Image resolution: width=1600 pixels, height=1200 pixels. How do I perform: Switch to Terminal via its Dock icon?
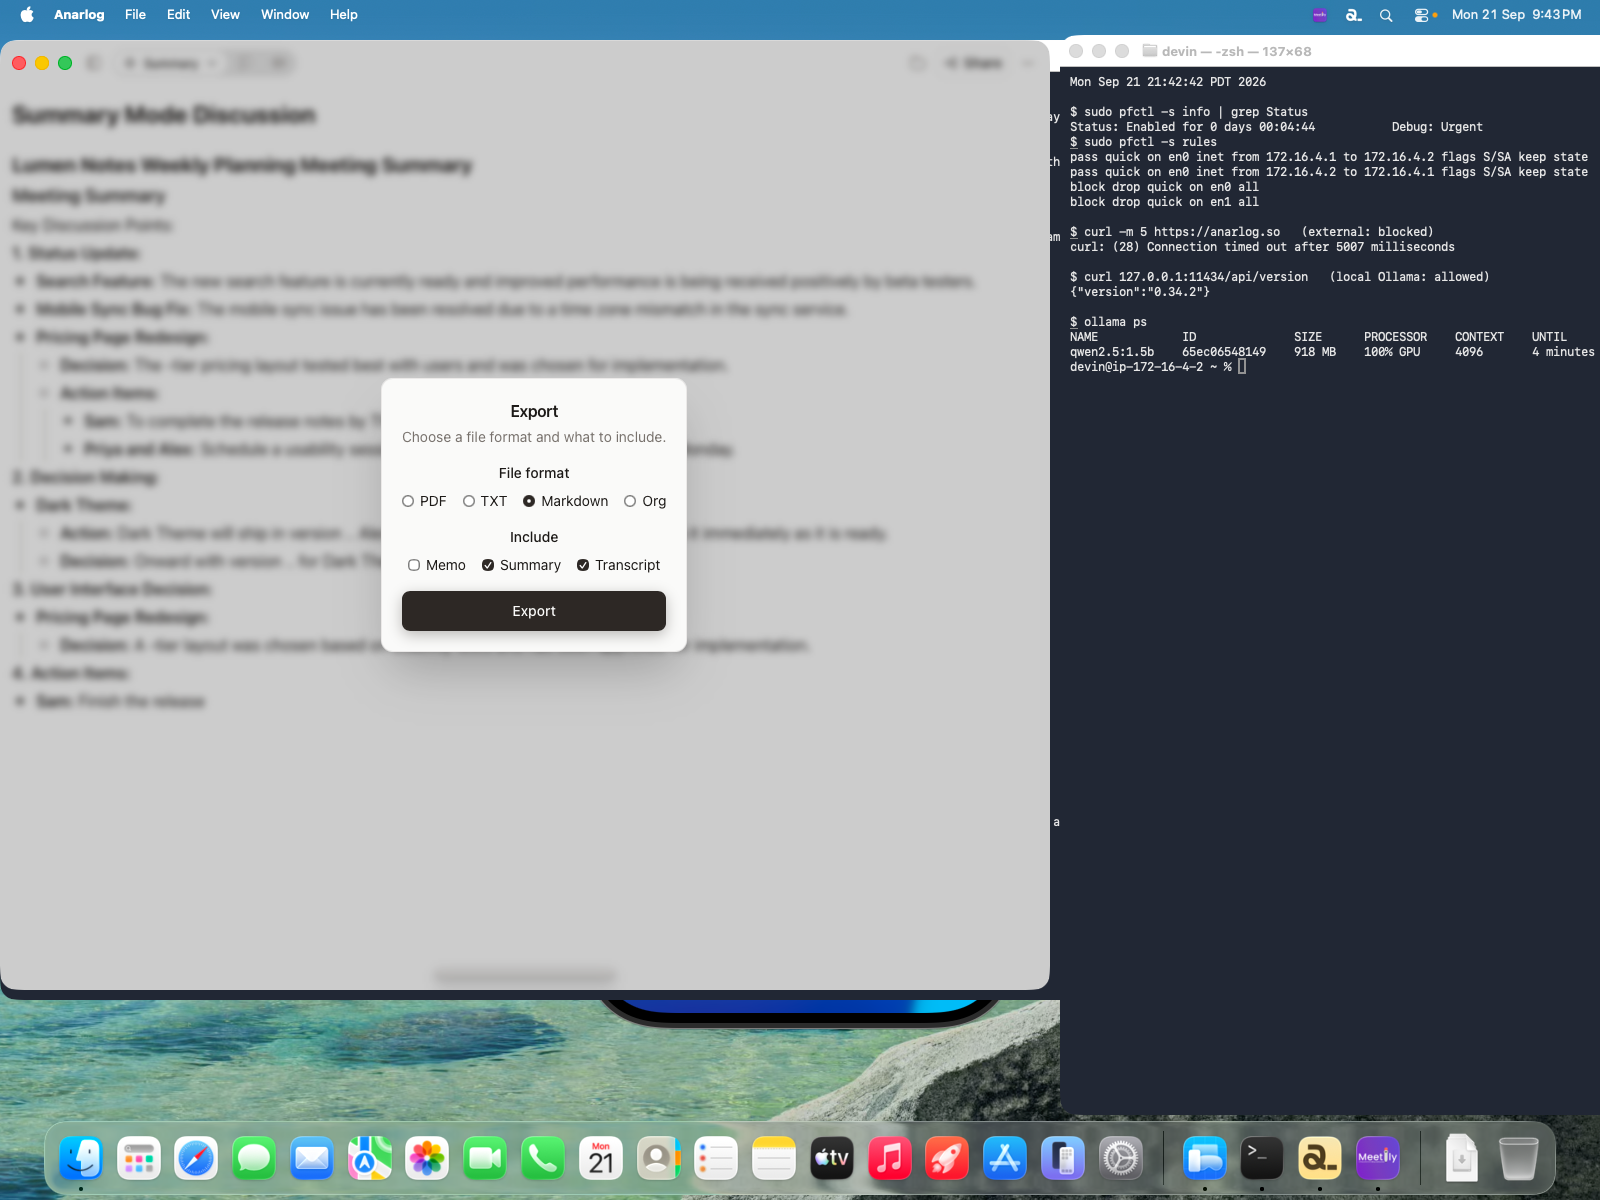click(1262, 1159)
